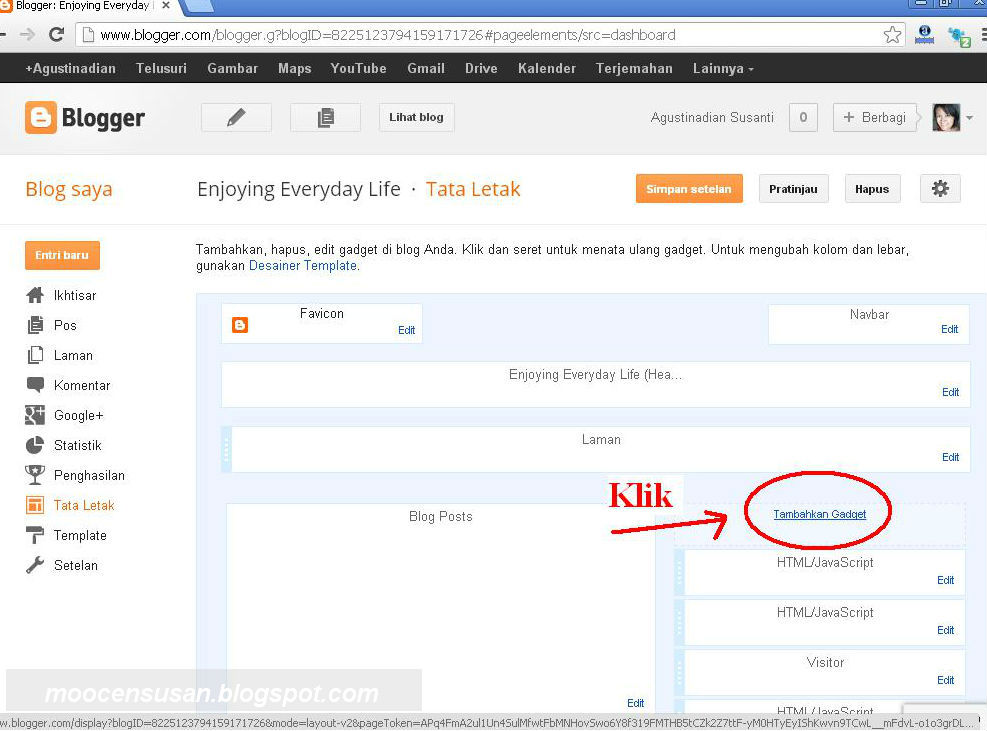This screenshot has width=987, height=731.
Task: Open YouTube in the Google bar
Action: point(358,69)
